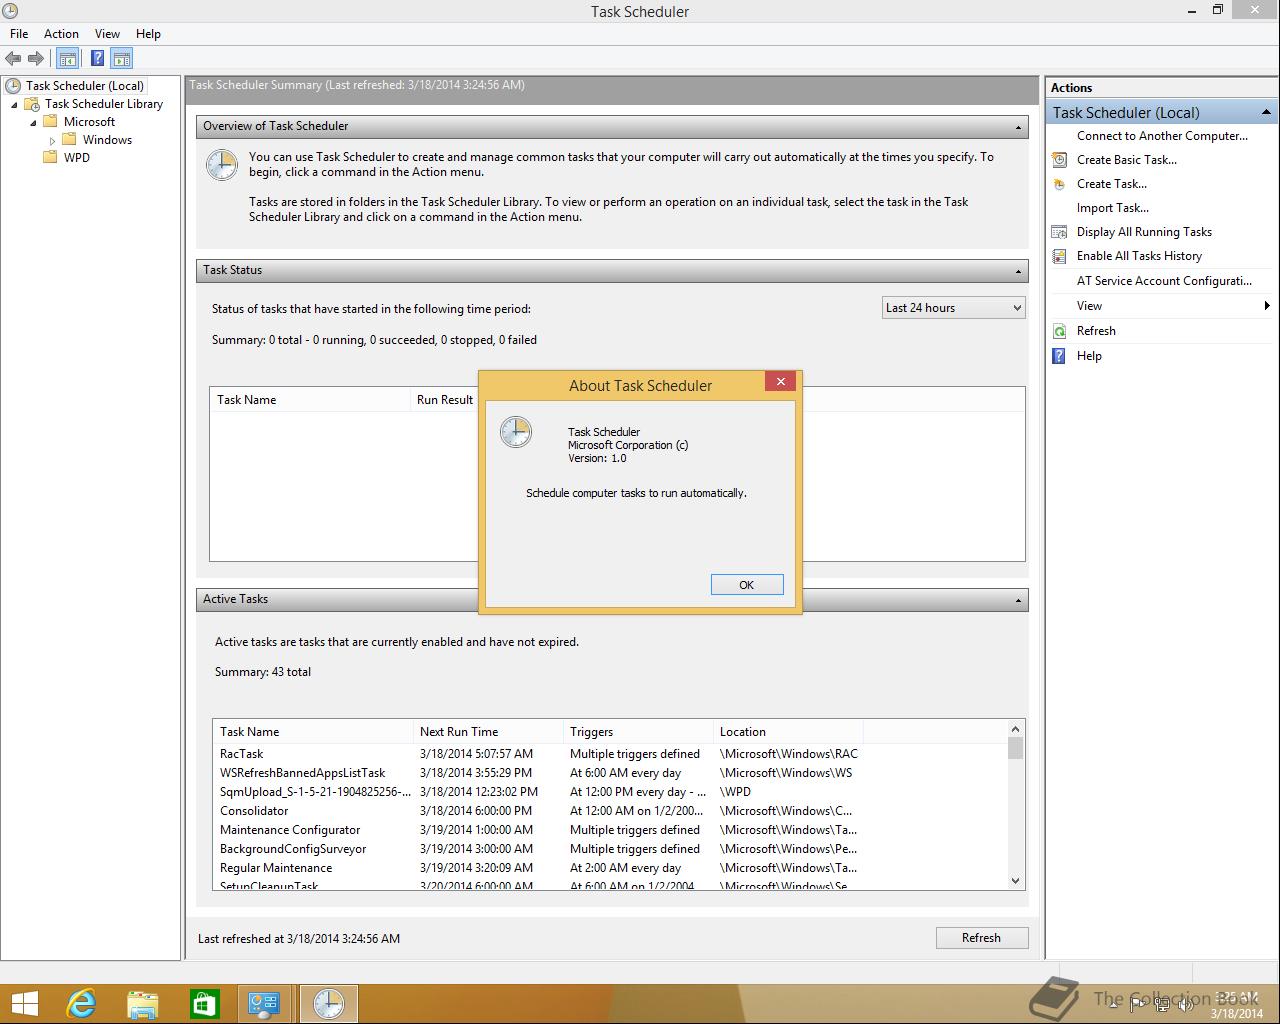Click the Display All Running Tasks icon
This screenshot has width=1280, height=1024.
[x=1059, y=232]
